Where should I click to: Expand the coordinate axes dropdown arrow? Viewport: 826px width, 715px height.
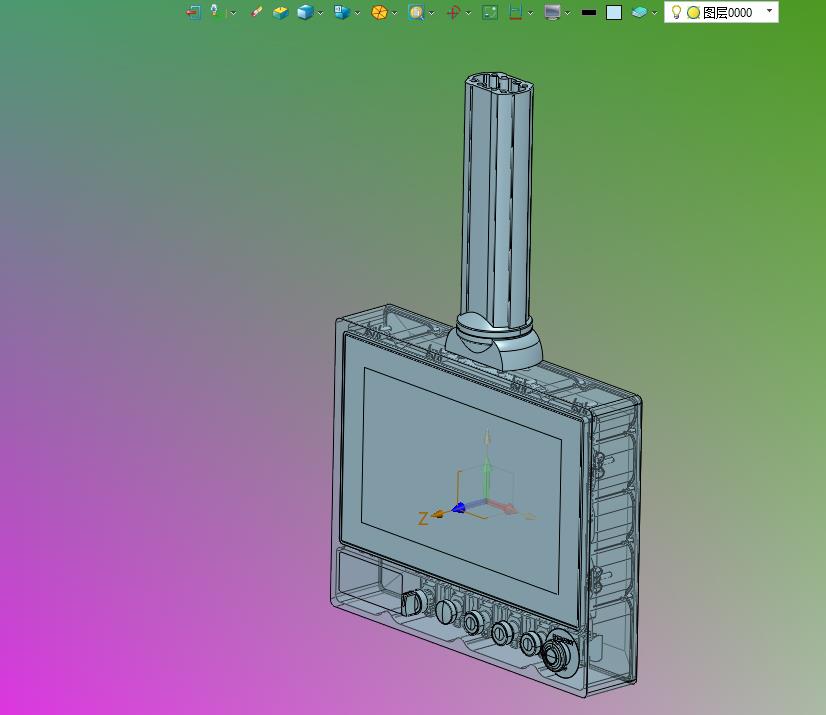(468, 13)
